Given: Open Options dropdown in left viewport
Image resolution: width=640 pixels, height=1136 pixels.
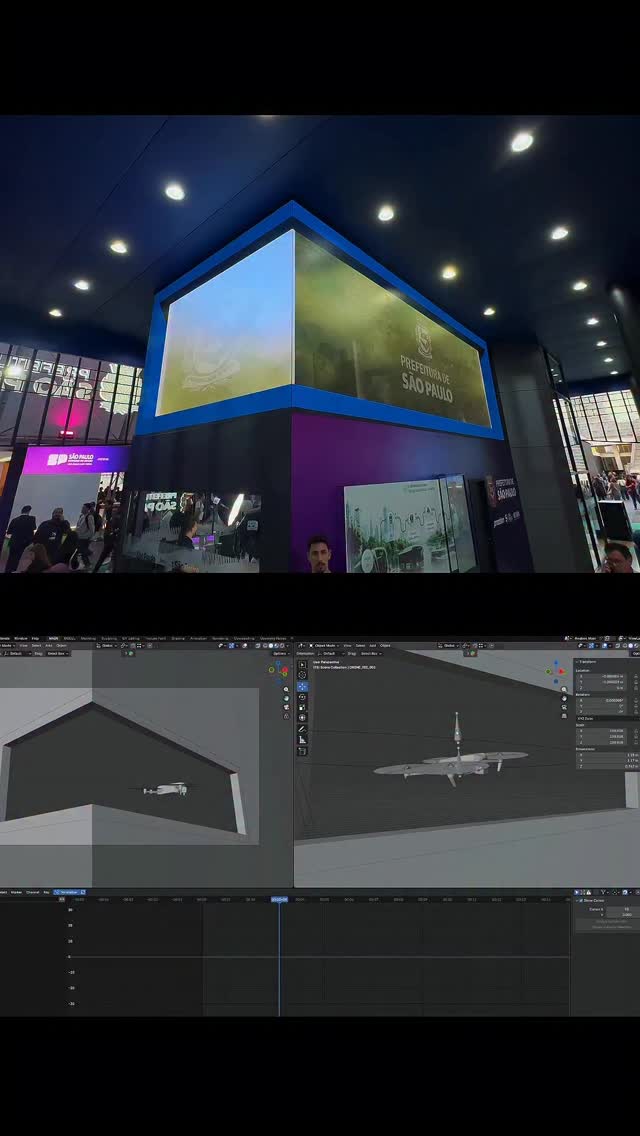Looking at the screenshot, I should (x=280, y=653).
